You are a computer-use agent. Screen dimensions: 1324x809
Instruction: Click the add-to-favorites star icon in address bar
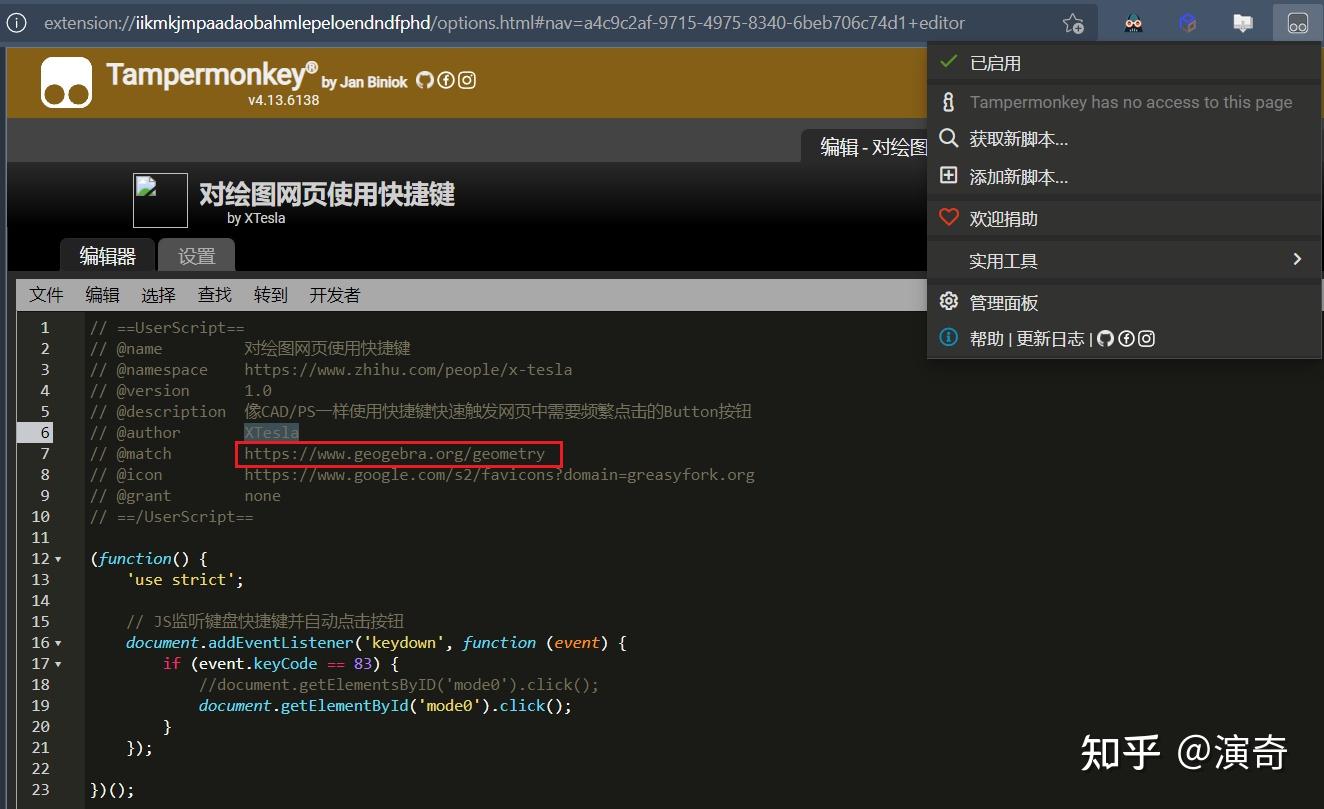(1073, 23)
